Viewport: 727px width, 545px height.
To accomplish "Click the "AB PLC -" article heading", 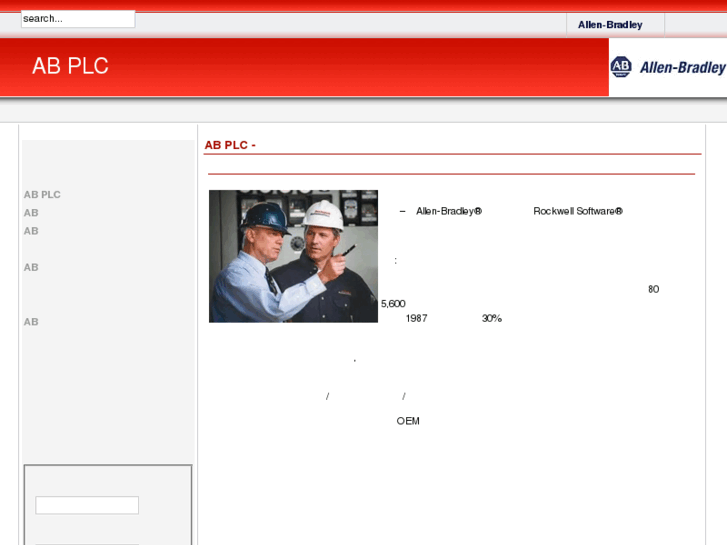I will [x=230, y=145].
